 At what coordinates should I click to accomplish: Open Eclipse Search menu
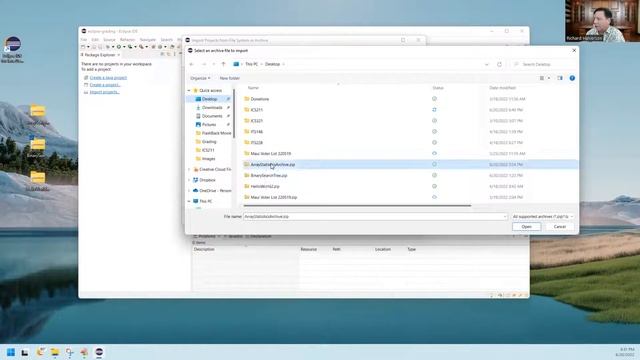point(167,40)
